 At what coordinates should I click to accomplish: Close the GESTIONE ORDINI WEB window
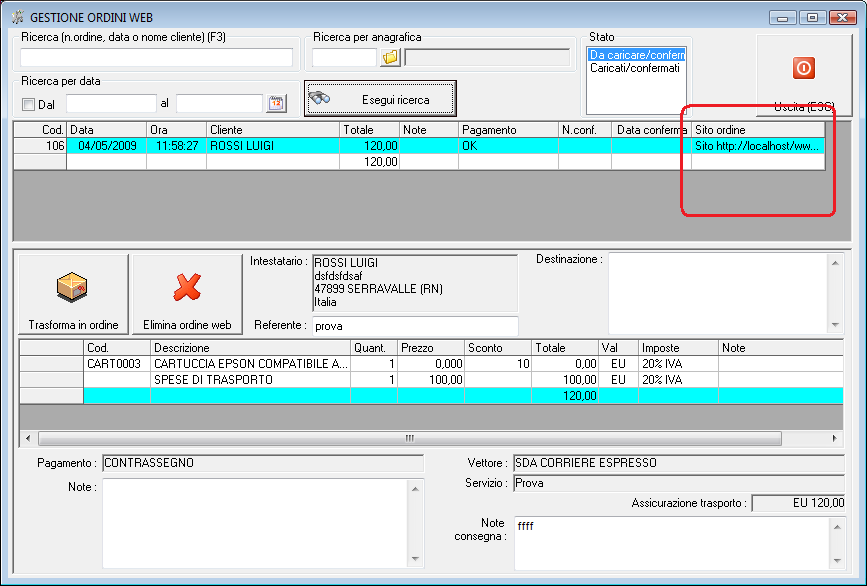843,18
